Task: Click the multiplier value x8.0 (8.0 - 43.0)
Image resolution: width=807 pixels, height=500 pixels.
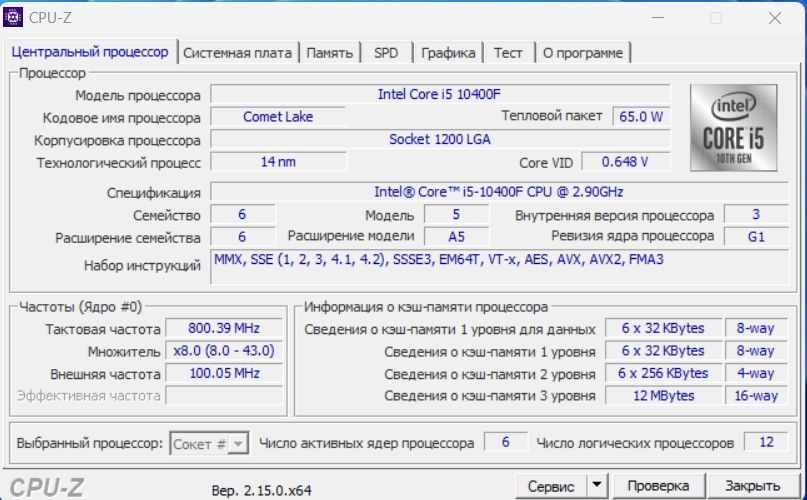Action: click(224, 351)
